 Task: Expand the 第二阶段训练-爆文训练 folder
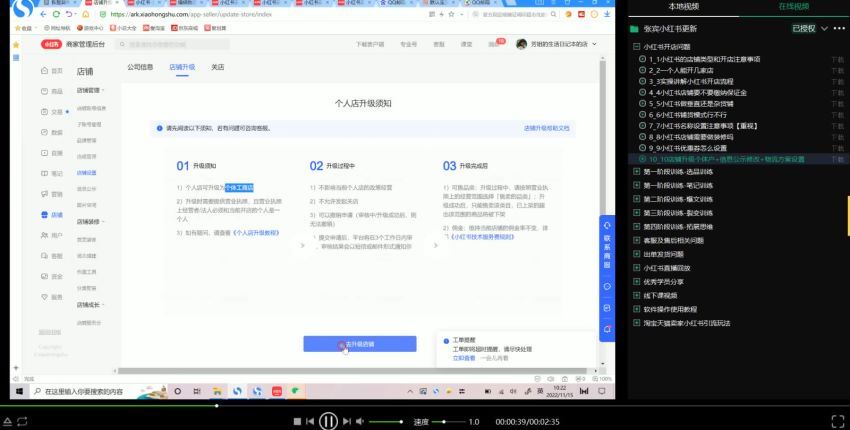(x=636, y=199)
